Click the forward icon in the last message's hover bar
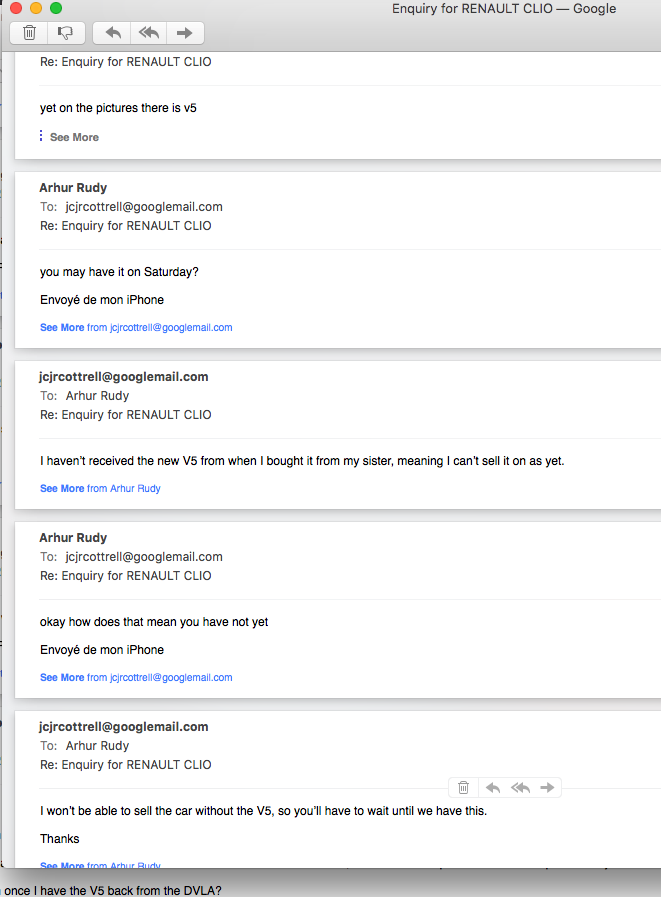This screenshot has height=897, width=661. pyautogui.click(x=547, y=788)
